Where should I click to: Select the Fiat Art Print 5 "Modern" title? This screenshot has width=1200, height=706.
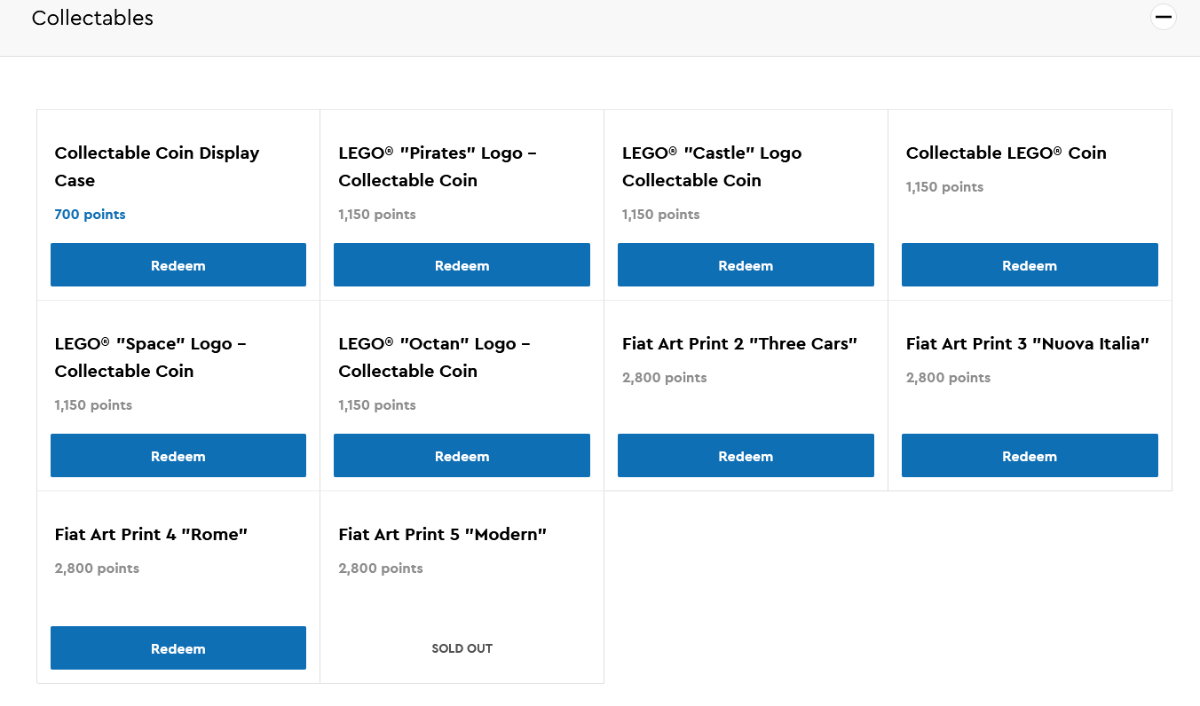click(x=443, y=534)
